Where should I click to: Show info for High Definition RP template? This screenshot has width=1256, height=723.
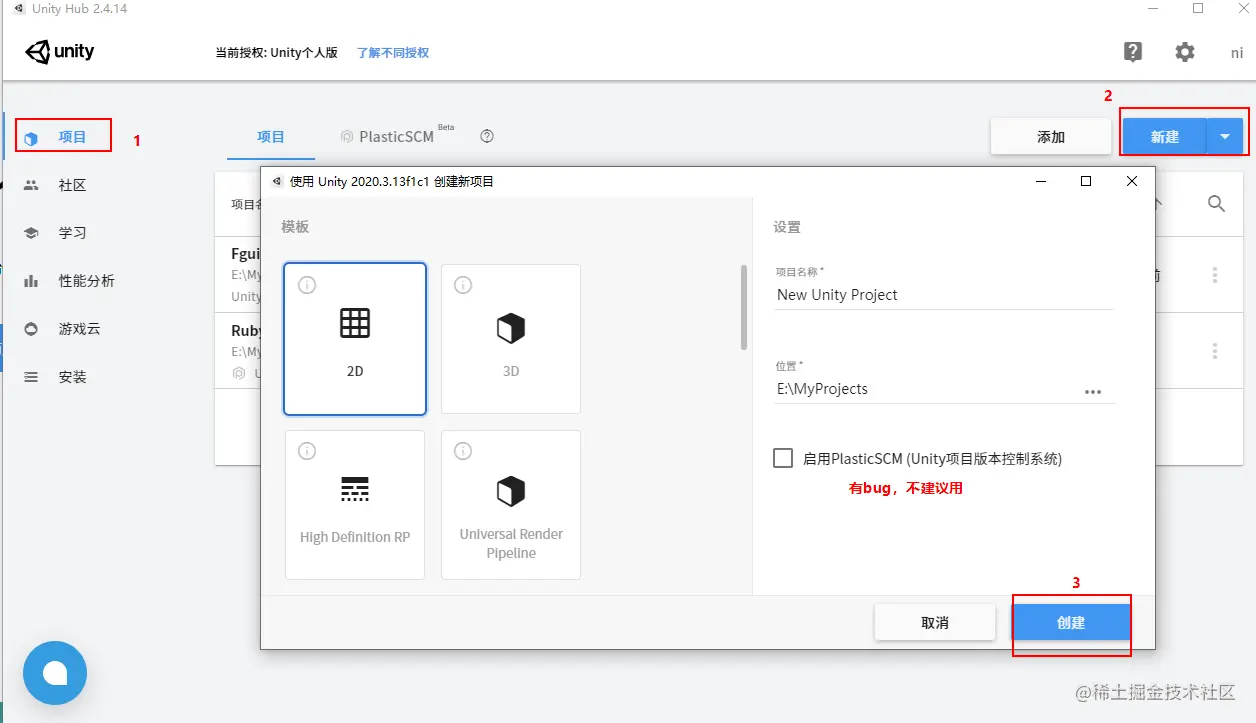point(307,451)
